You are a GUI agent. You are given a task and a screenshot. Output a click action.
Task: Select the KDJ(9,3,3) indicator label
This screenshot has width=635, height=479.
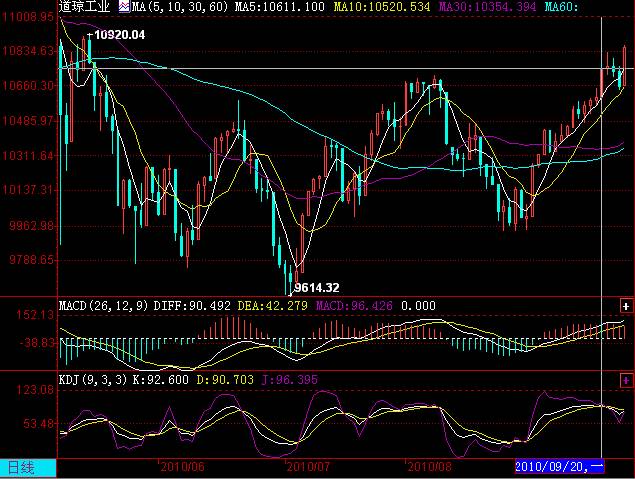point(93,380)
